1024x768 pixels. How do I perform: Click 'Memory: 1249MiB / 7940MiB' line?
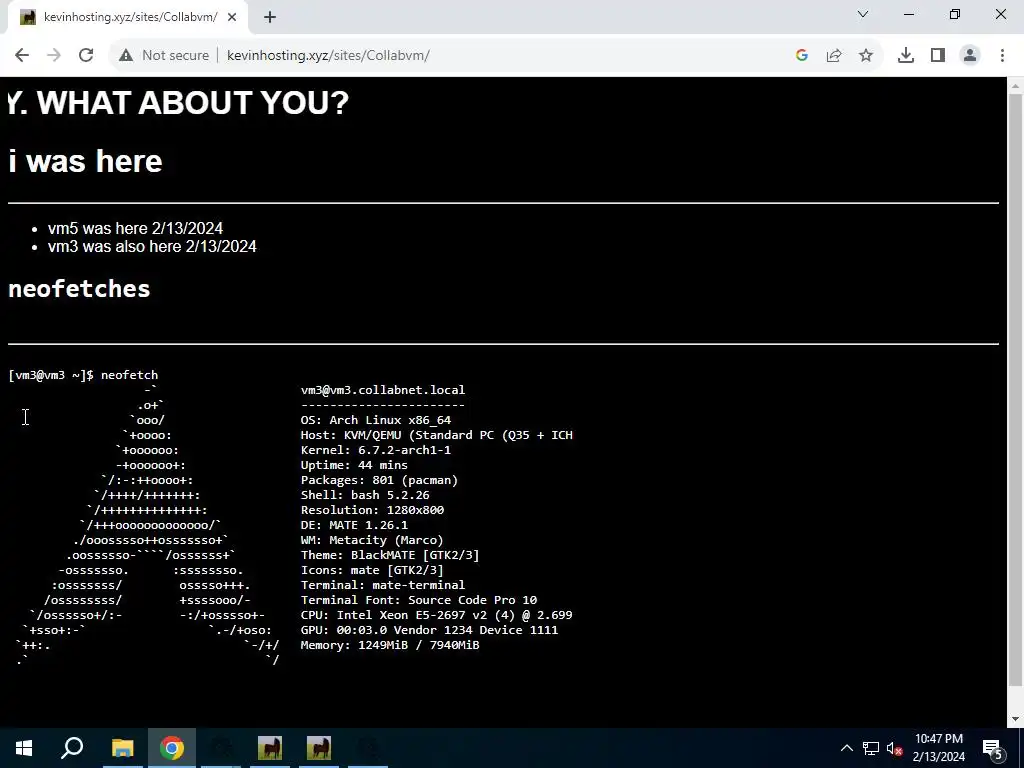(x=390, y=645)
